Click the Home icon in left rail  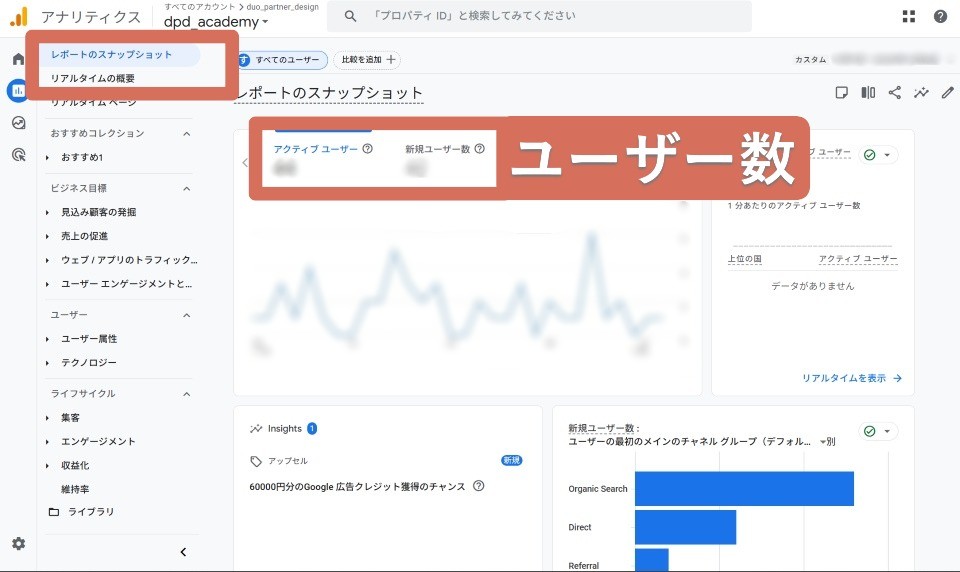coord(18,59)
